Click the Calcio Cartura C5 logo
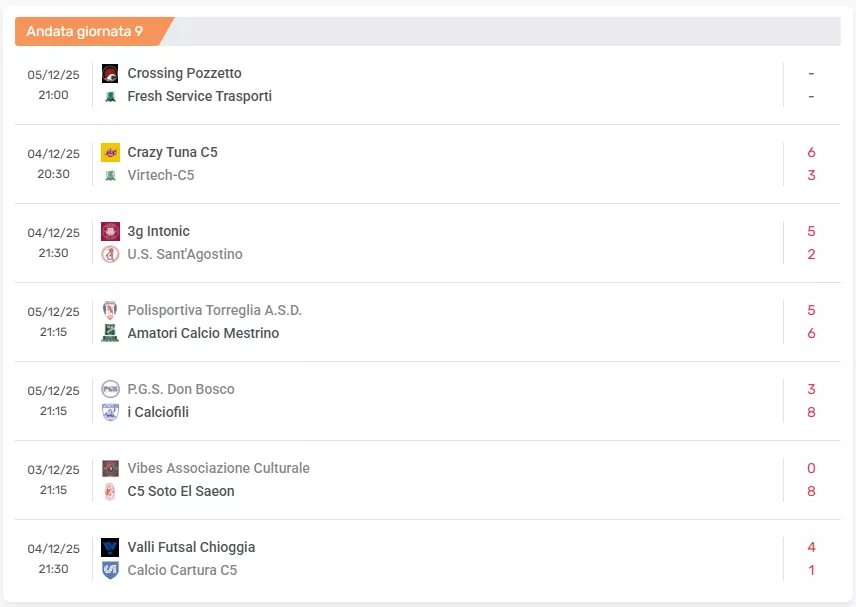The width and height of the screenshot is (856, 607). tap(110, 570)
